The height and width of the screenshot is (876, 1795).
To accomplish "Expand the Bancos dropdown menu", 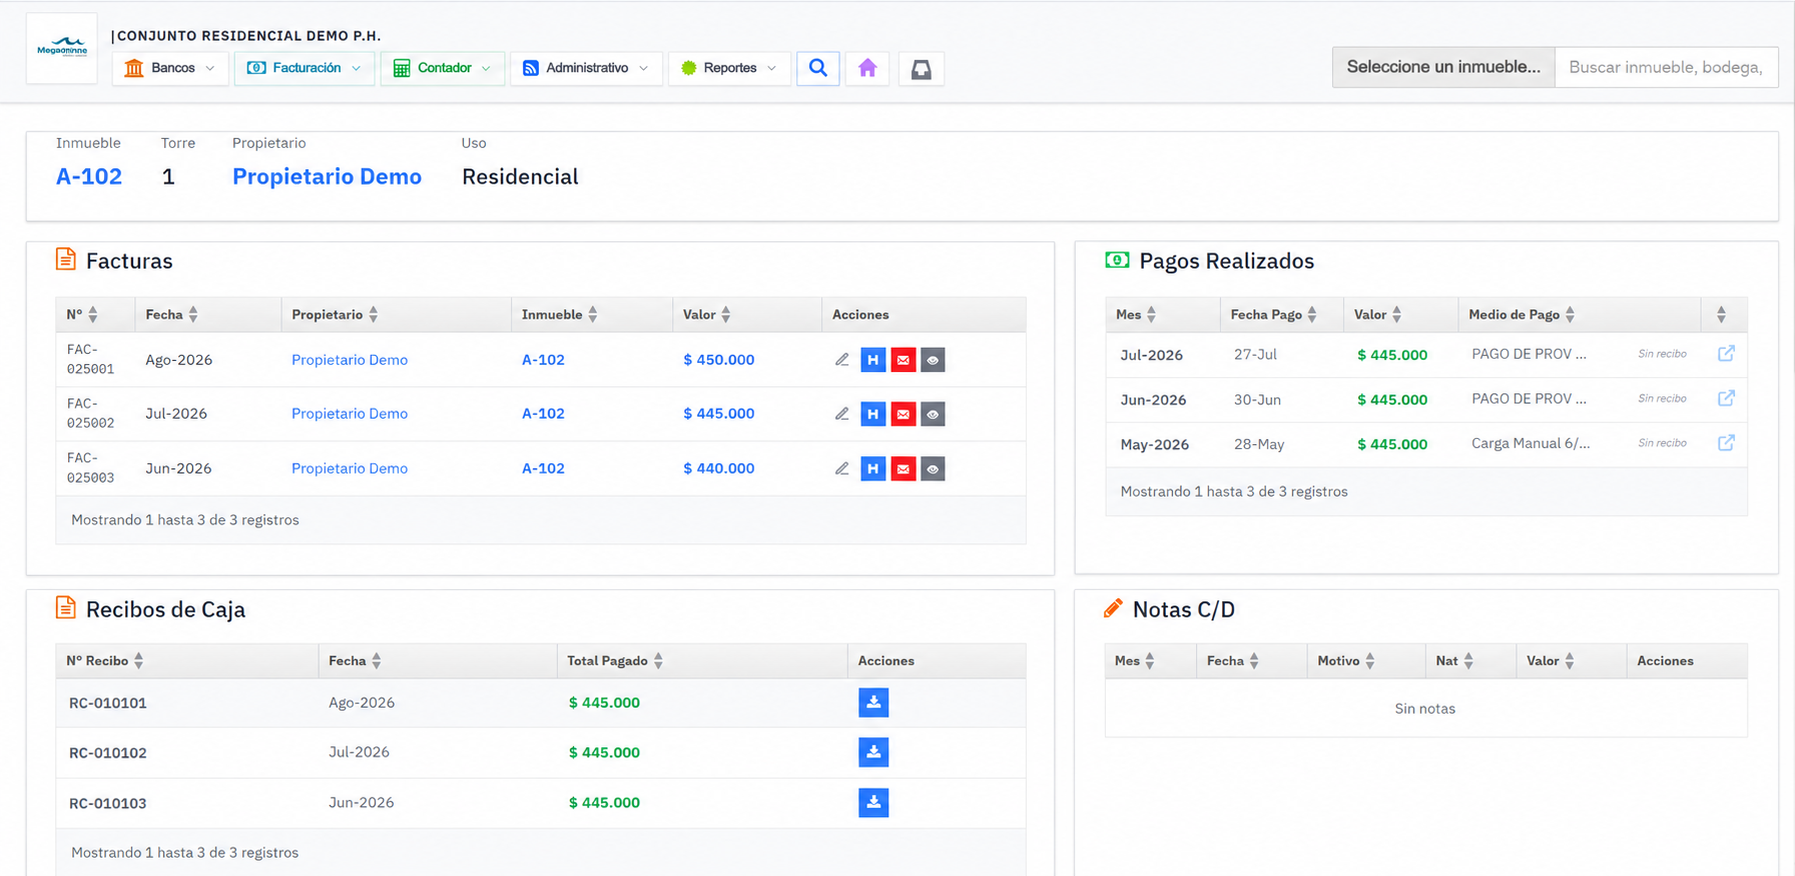I will point(170,68).
